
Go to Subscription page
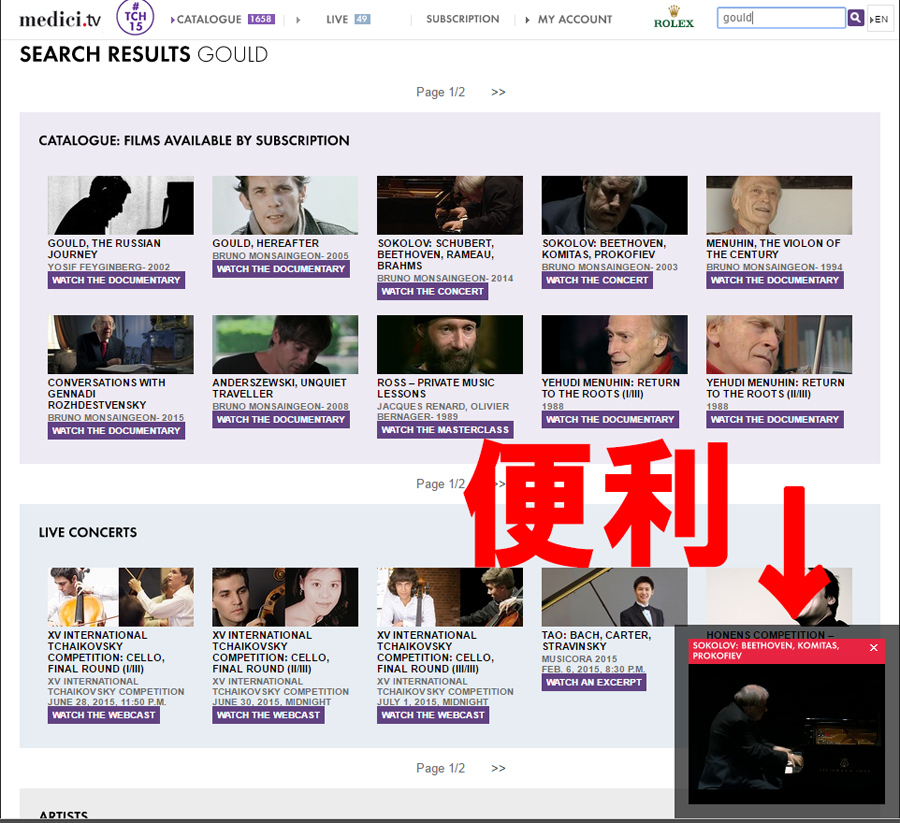point(463,19)
